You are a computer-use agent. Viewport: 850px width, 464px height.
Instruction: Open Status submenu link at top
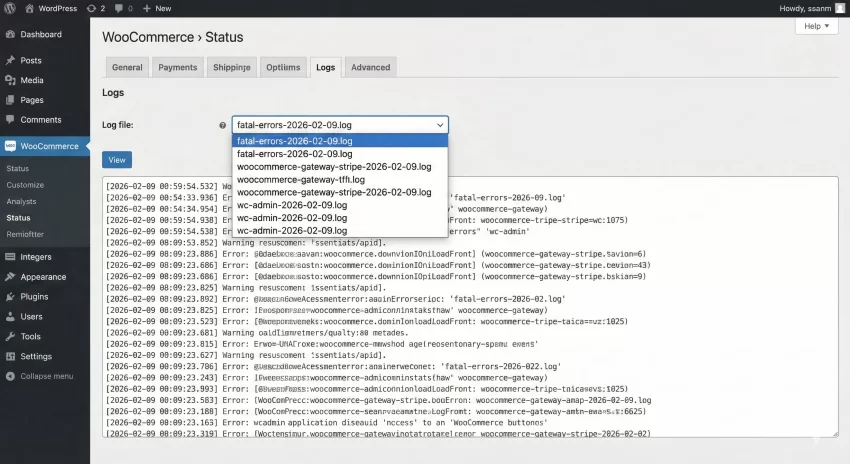coord(18,169)
